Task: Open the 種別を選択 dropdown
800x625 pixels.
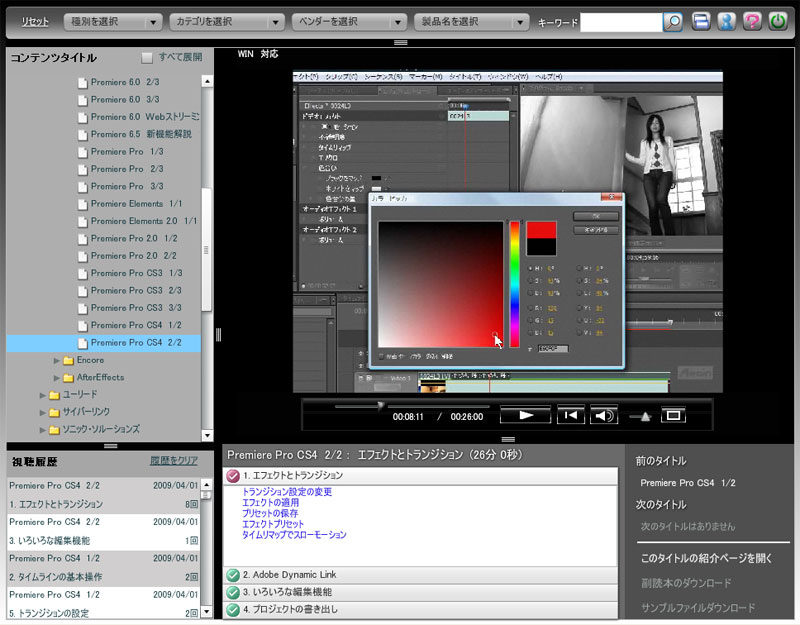Action: 112,21
